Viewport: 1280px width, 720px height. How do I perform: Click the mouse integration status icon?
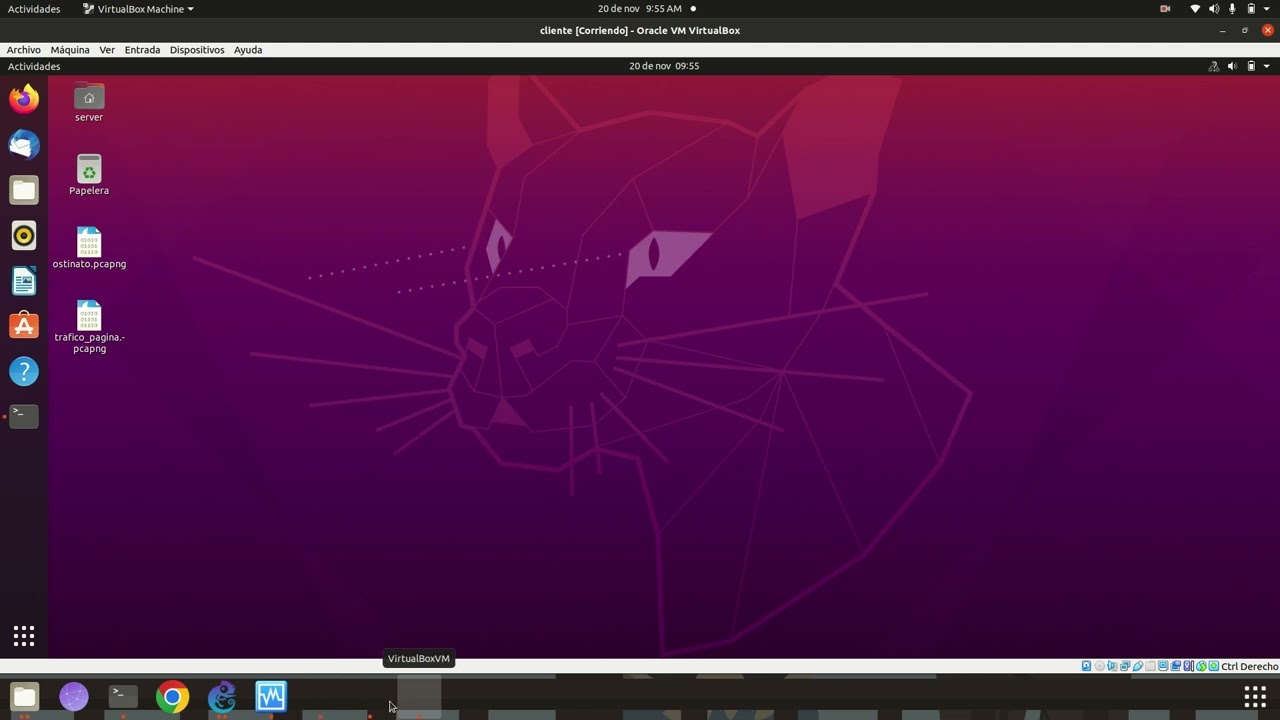pos(1201,666)
